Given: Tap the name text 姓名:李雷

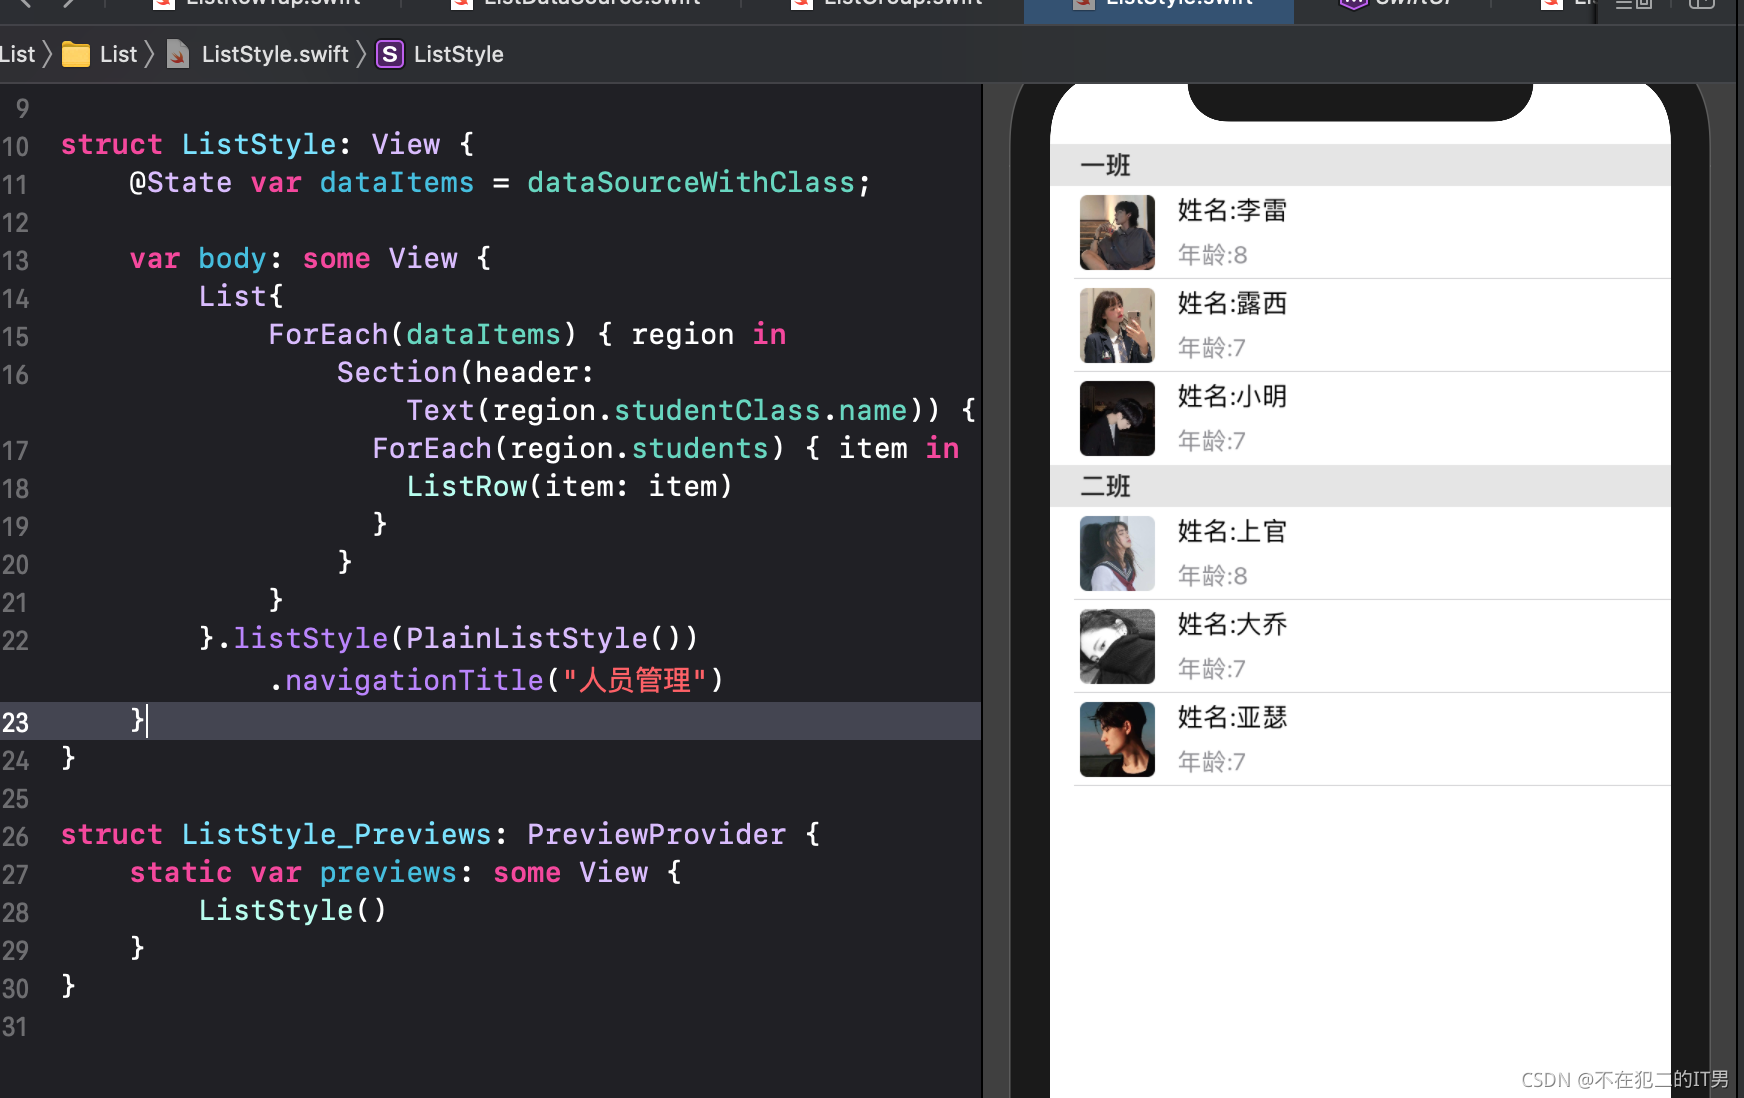Looking at the screenshot, I should click(x=1232, y=211).
